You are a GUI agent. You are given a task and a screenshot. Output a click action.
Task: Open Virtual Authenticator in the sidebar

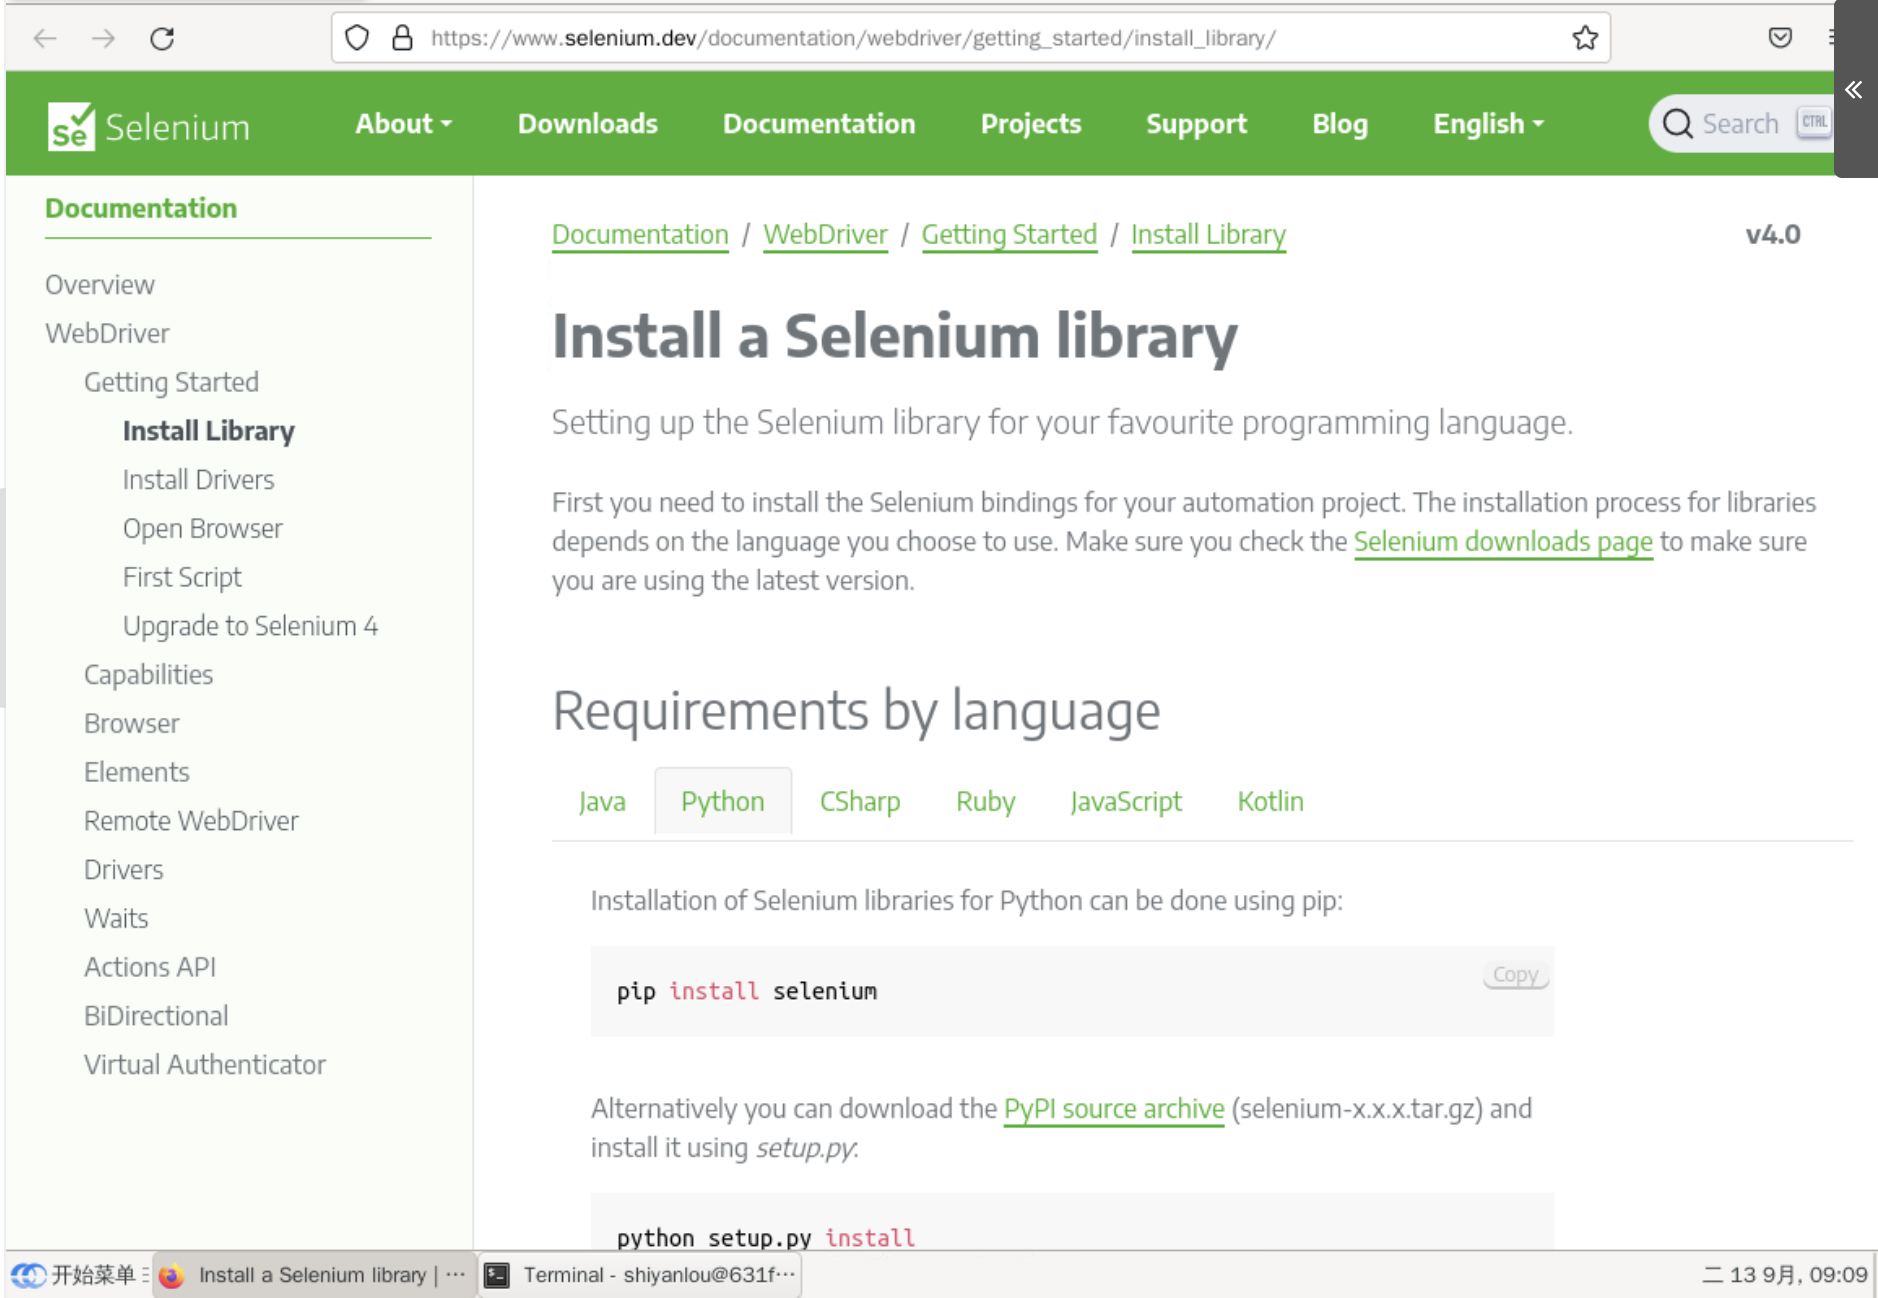pos(204,1066)
